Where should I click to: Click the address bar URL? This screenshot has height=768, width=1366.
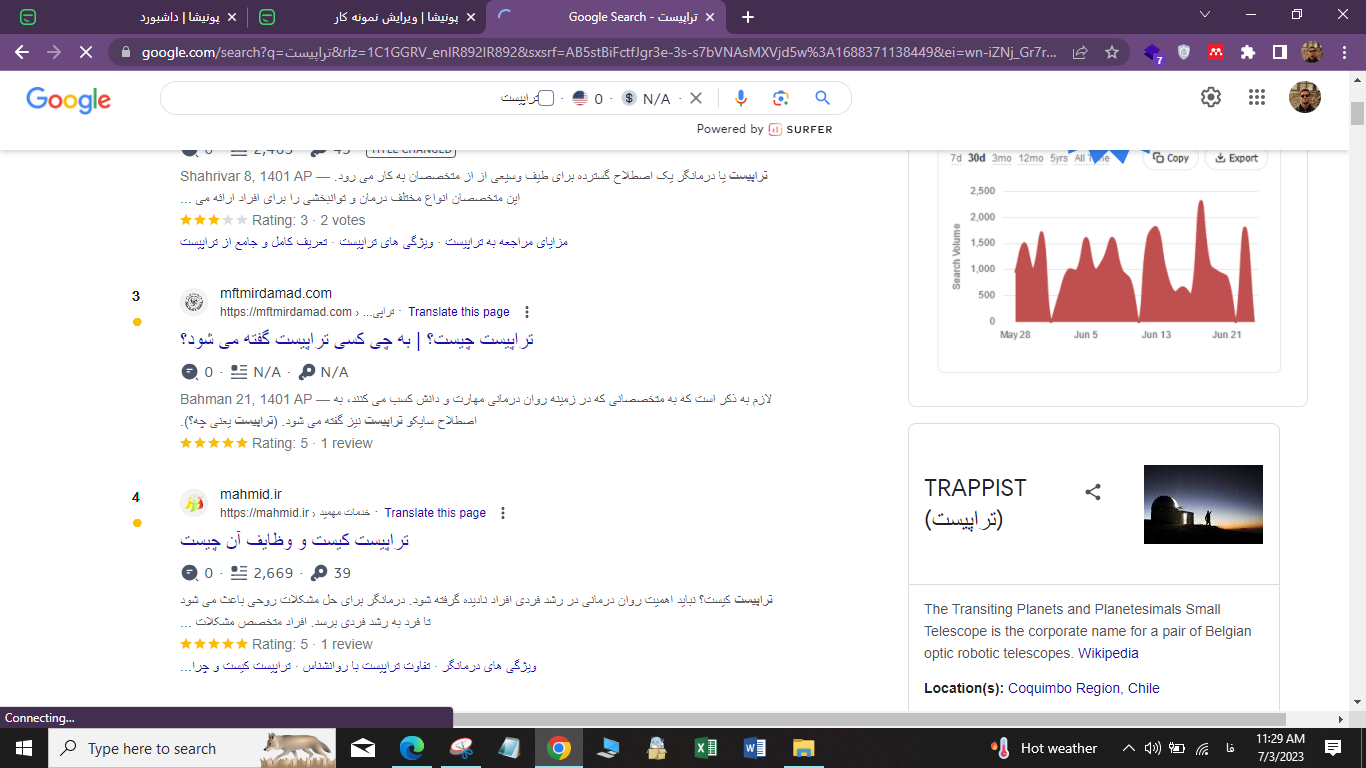click(x=598, y=52)
